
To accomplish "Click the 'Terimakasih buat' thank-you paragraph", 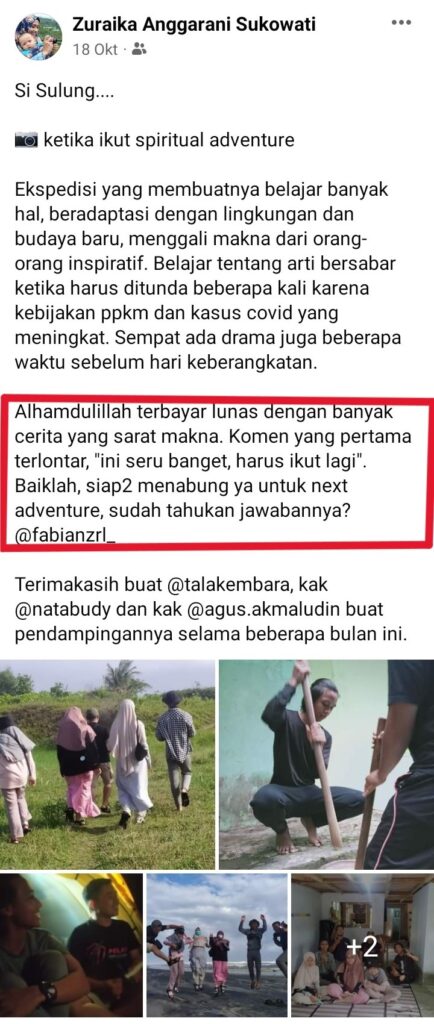I will (x=210, y=611).
